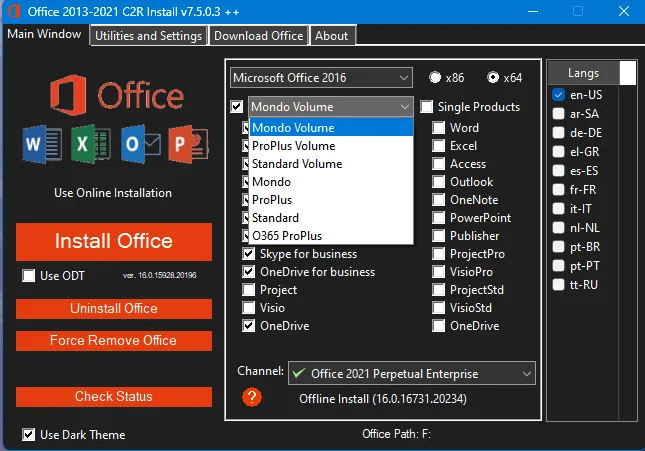Choose Mondo from the dropdown list
The image size is (645, 451).
tap(331, 182)
